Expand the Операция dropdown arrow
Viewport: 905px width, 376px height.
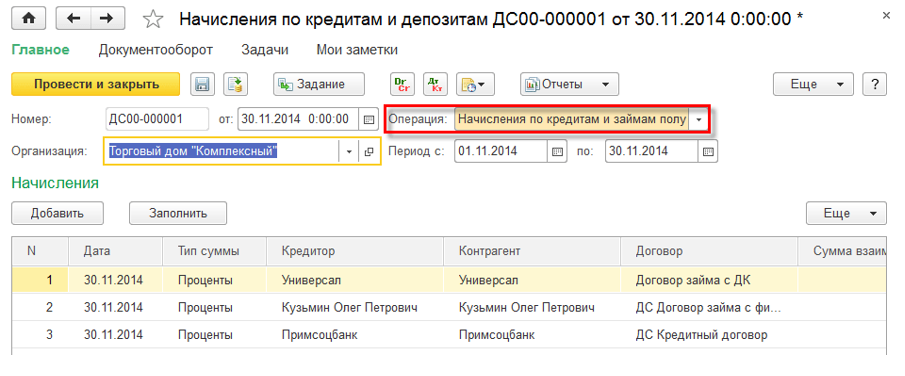pyautogui.click(x=700, y=120)
